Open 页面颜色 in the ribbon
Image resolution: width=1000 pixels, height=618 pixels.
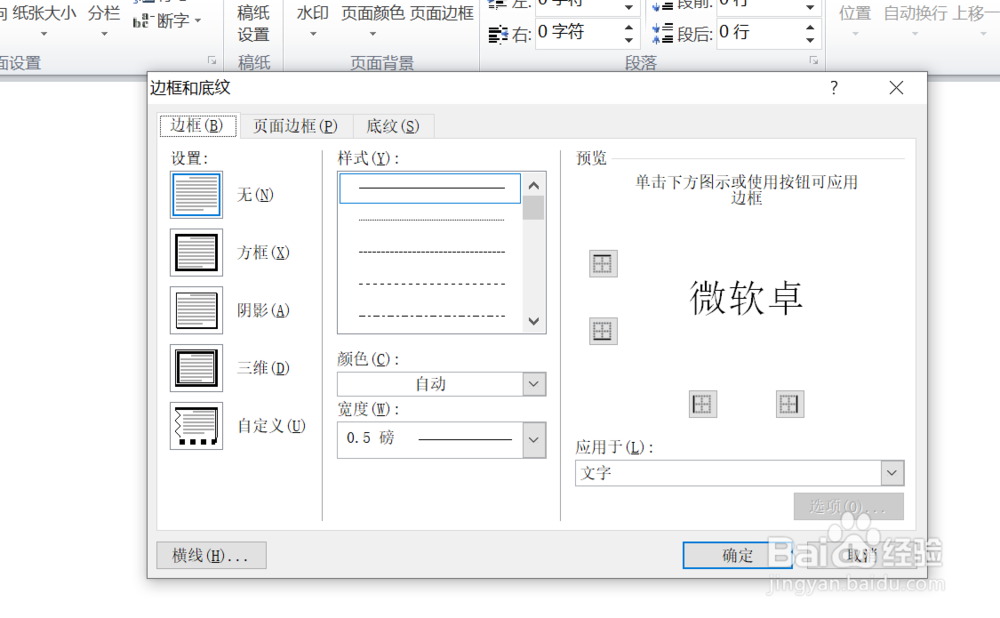pos(372,19)
